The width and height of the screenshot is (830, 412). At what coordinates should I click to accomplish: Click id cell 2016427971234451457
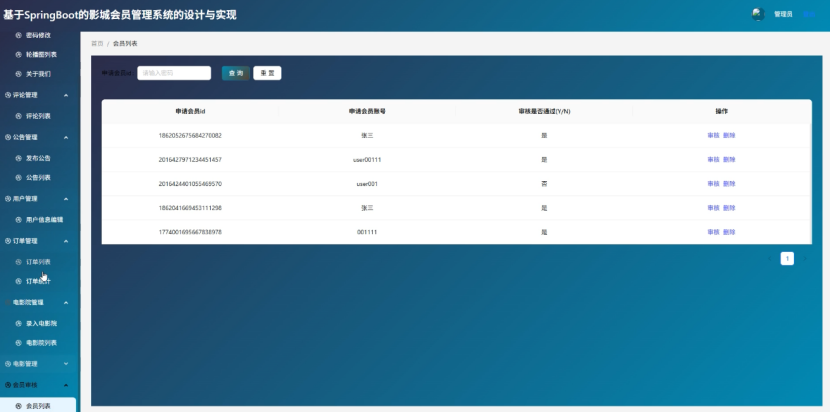click(x=190, y=159)
